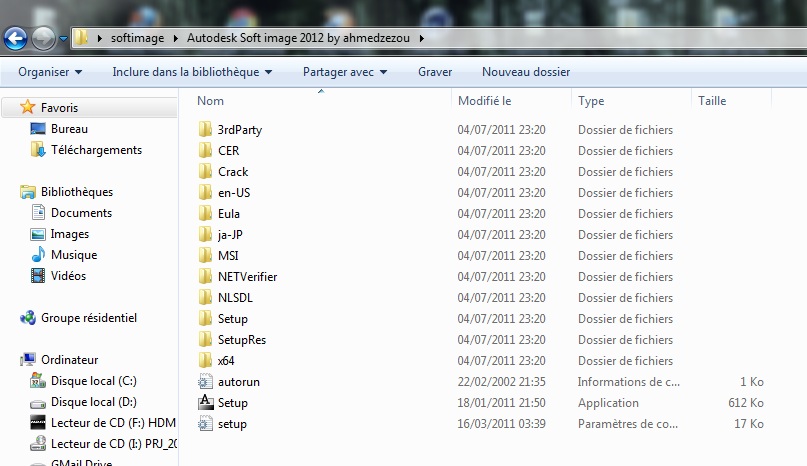
Task: Select the SetupRes folder icon
Action: pos(205,339)
